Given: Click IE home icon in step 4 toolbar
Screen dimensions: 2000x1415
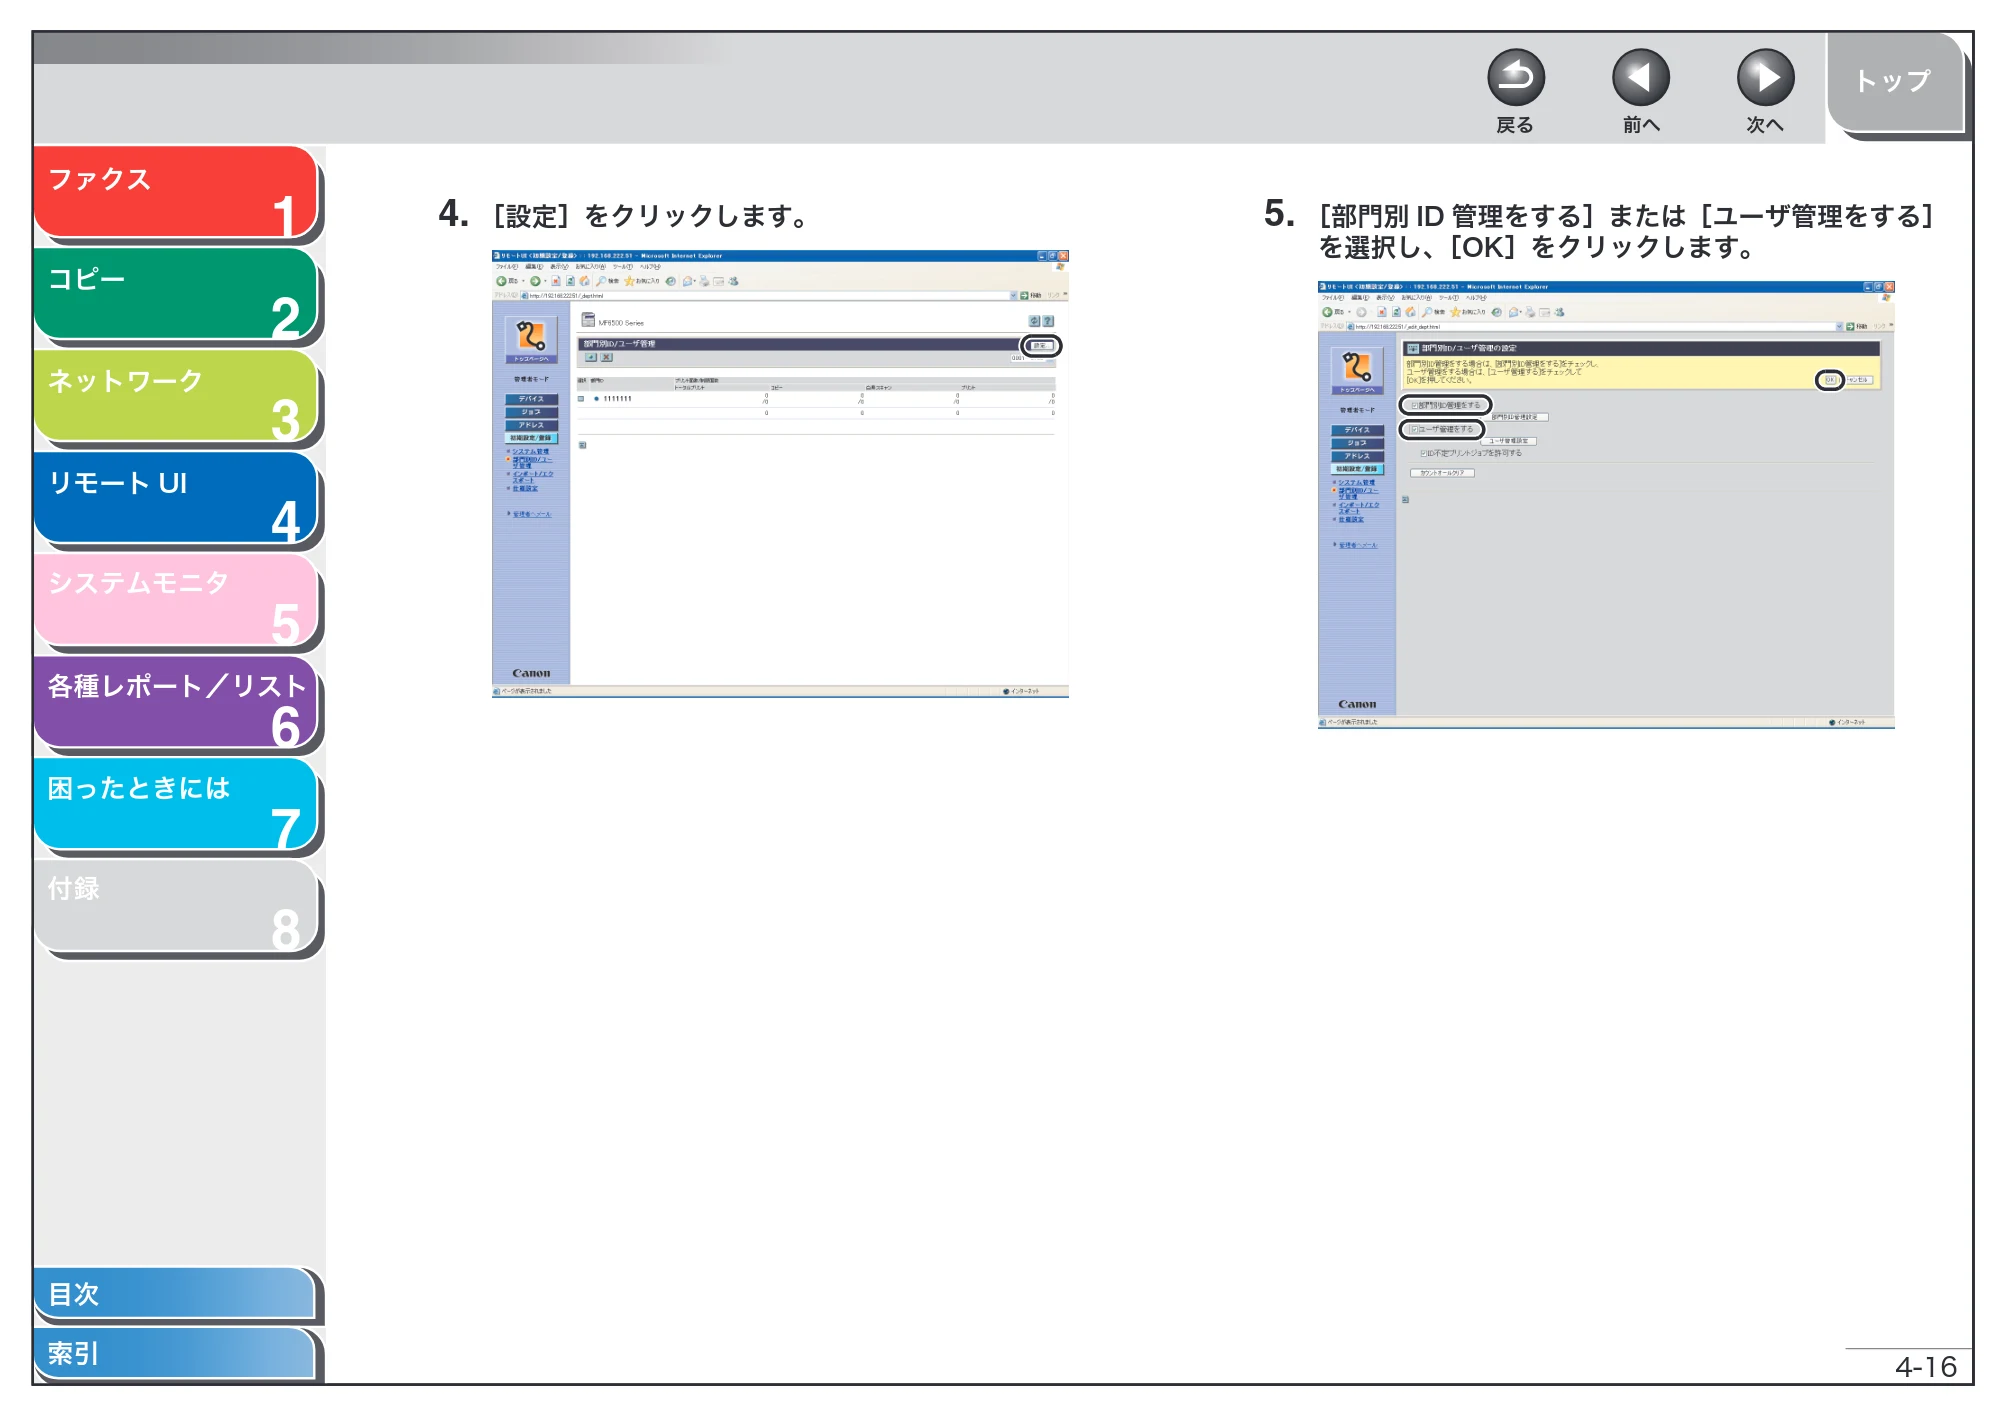Looking at the screenshot, I should 585,281.
